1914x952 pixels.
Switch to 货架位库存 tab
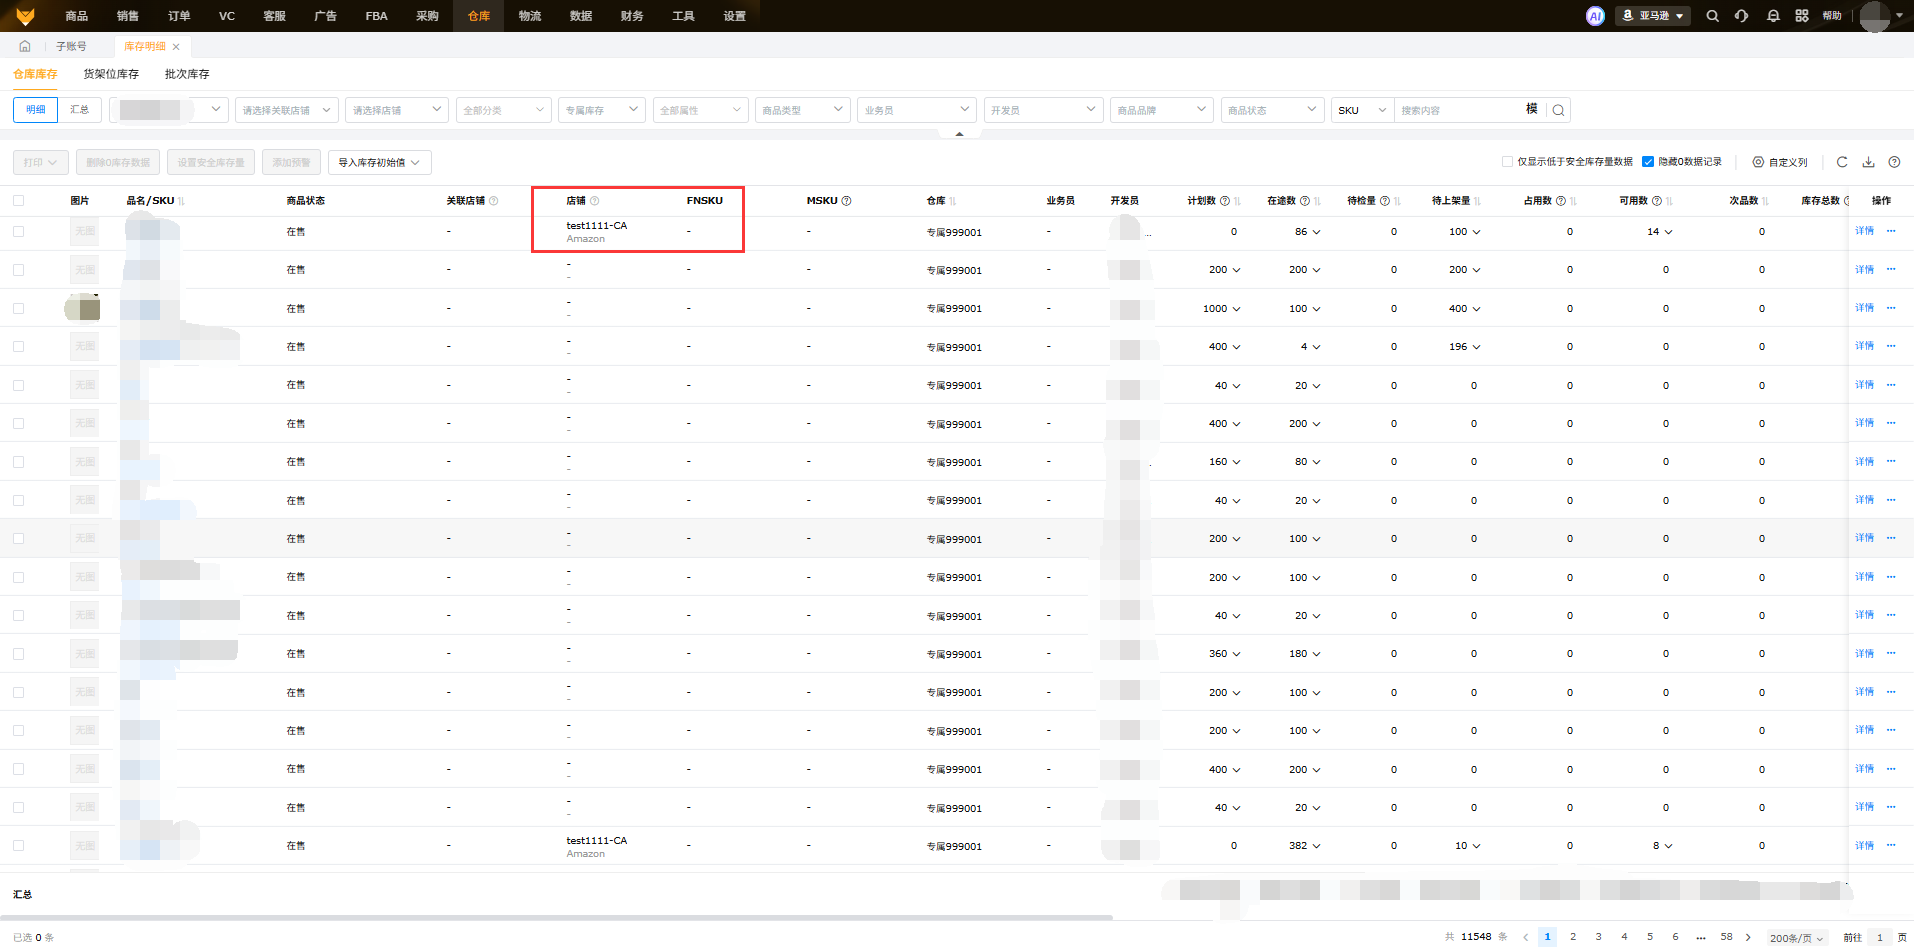click(111, 74)
